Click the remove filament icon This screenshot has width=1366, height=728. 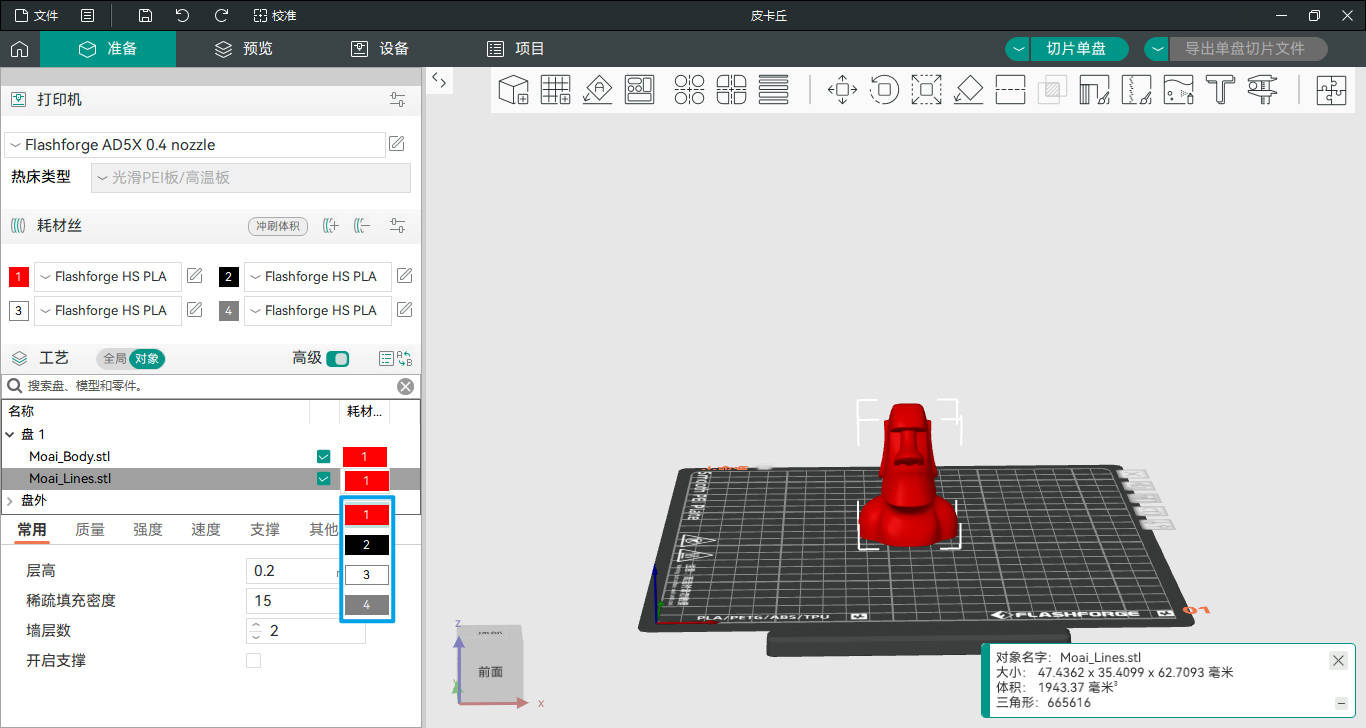tap(363, 226)
